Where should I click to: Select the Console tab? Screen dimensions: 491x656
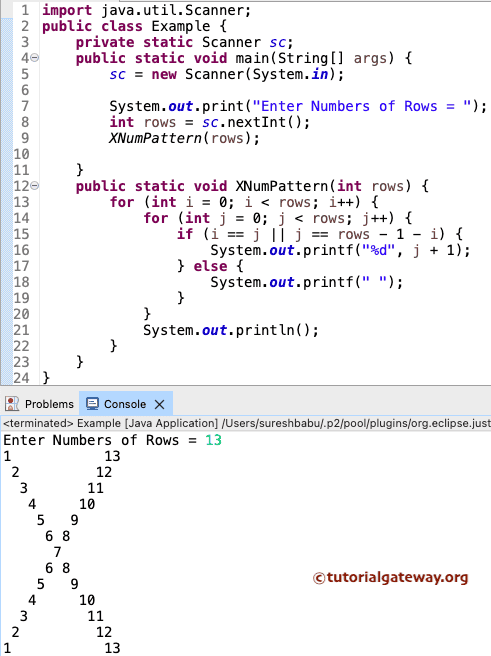tap(125, 404)
